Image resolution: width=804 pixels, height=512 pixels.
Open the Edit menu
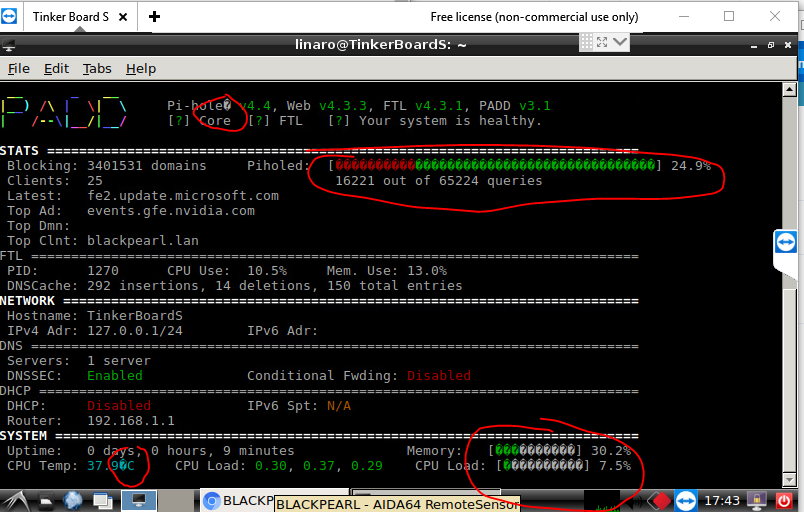[x=56, y=69]
